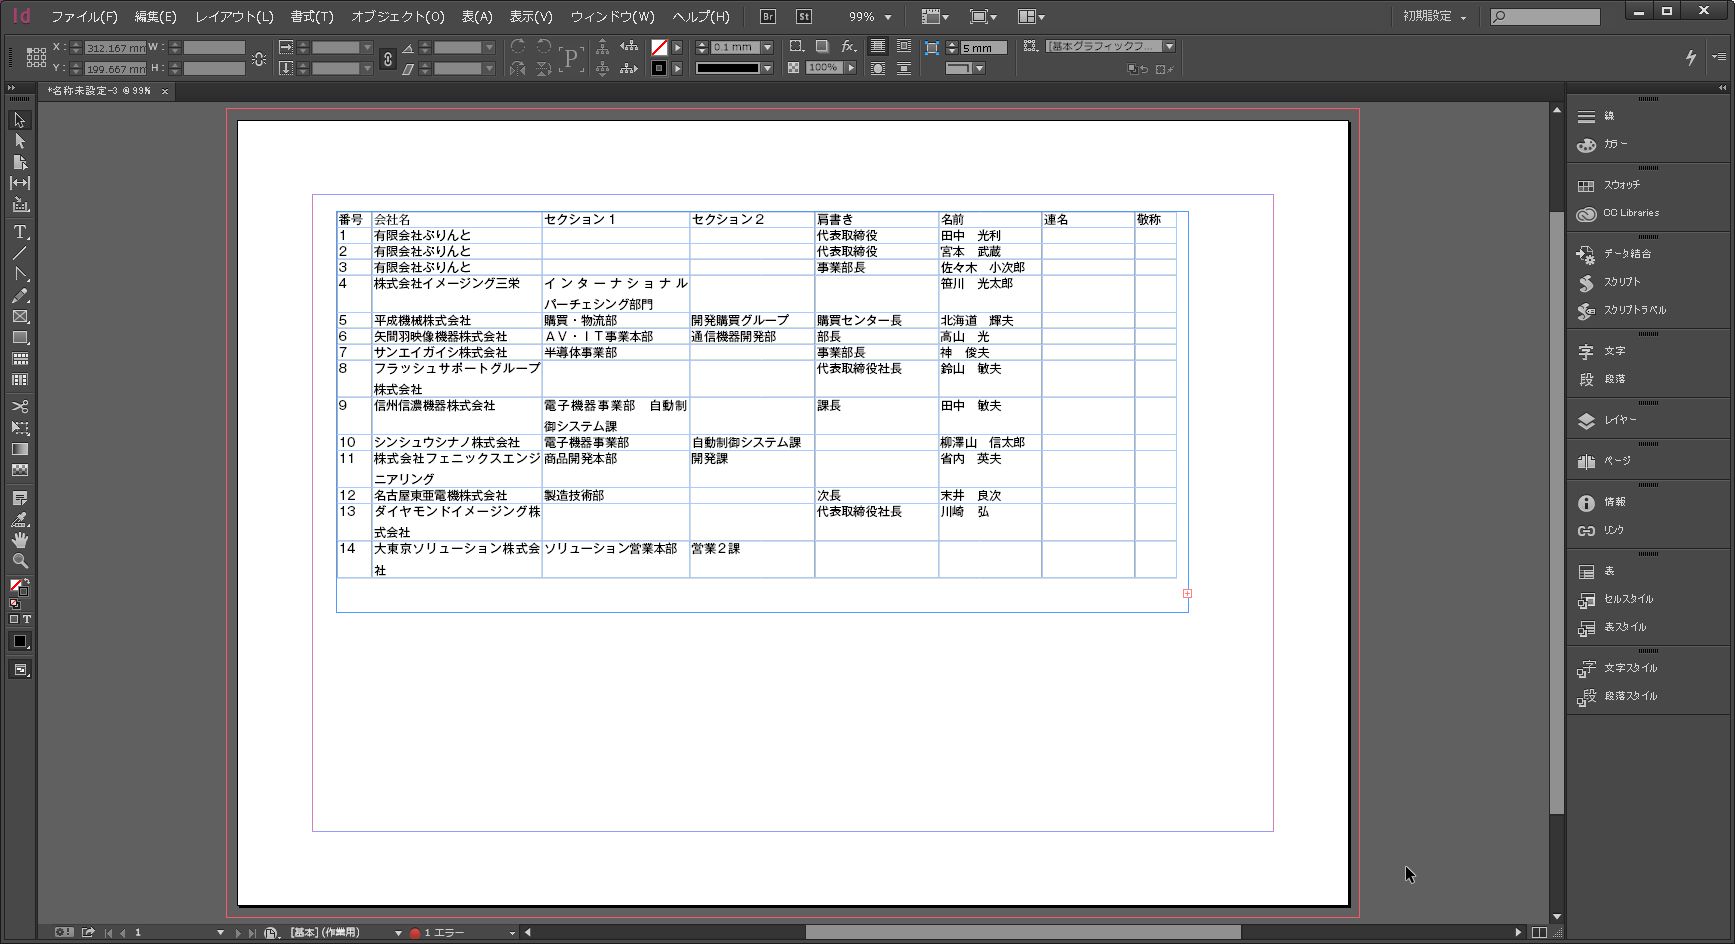The height and width of the screenshot is (944, 1735).
Task: Select the Page tool
Action: coord(20,162)
